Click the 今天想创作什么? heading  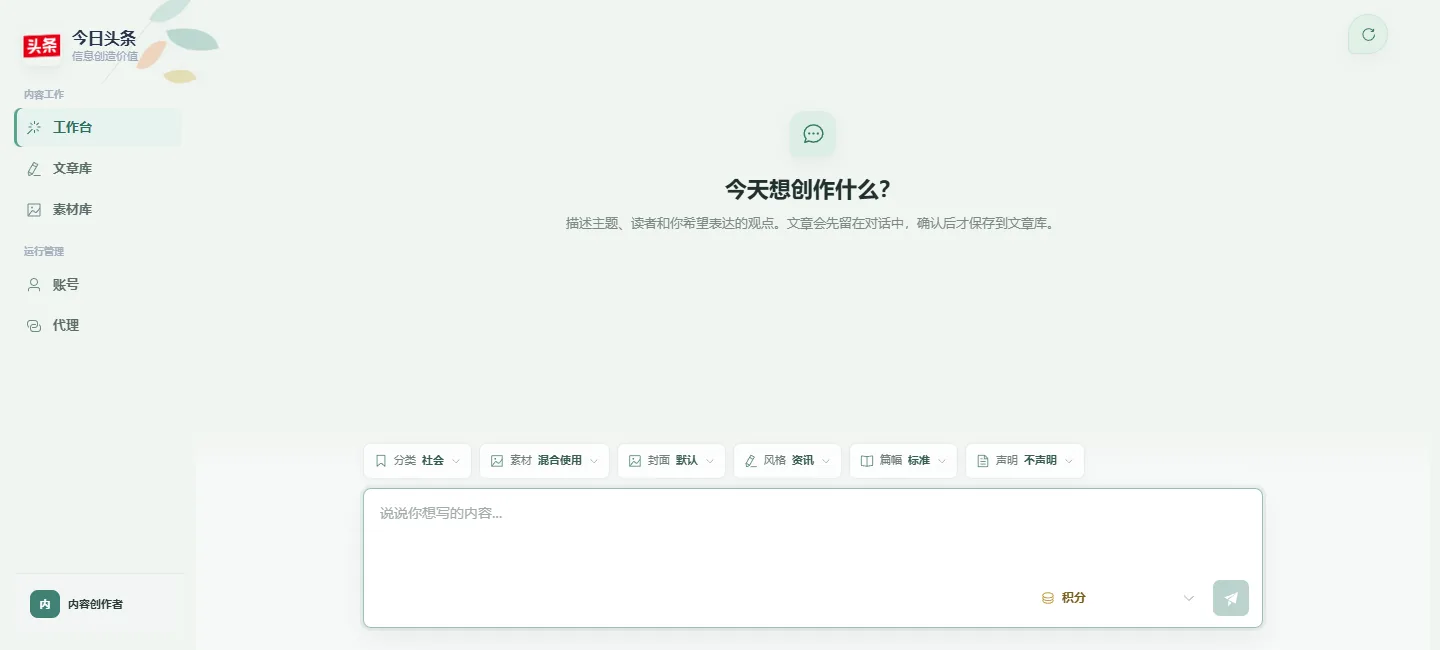[808, 190]
